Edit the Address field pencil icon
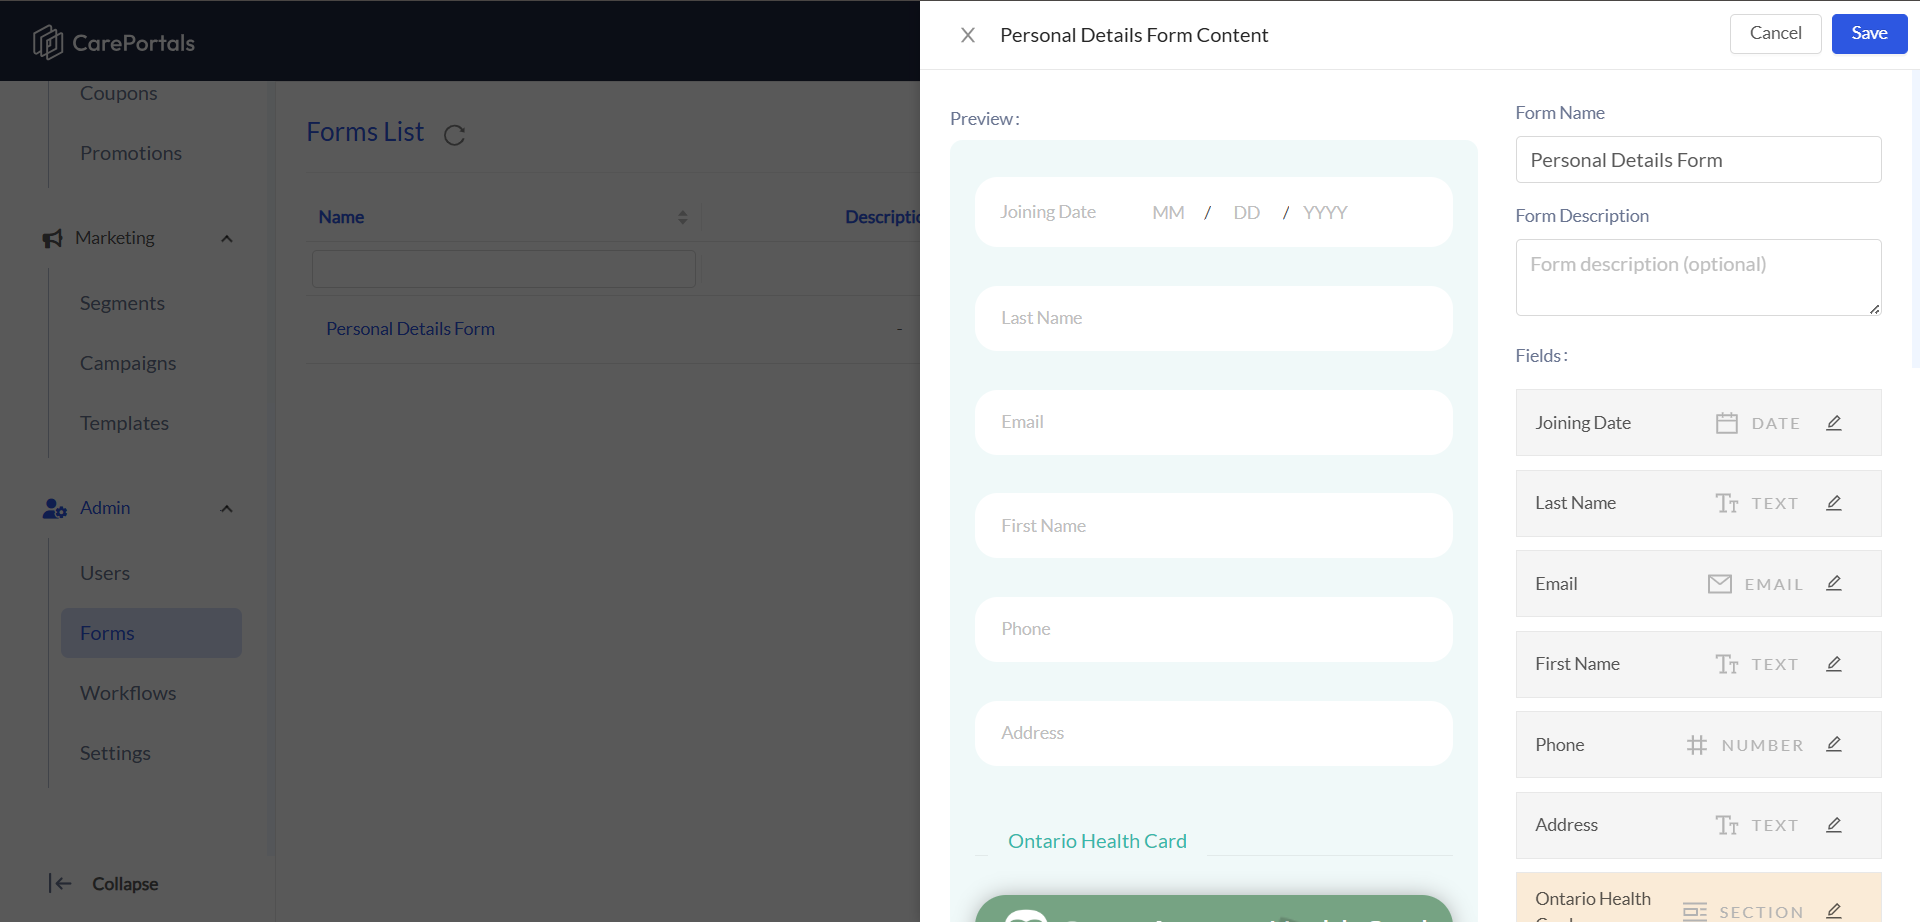 tap(1834, 825)
